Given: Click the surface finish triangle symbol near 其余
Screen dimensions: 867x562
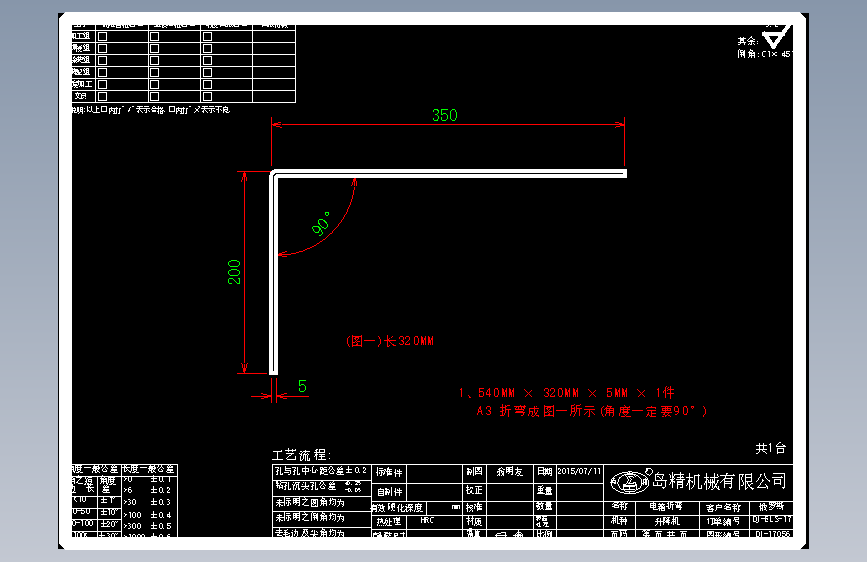Looking at the screenshot, I should coord(774,39).
